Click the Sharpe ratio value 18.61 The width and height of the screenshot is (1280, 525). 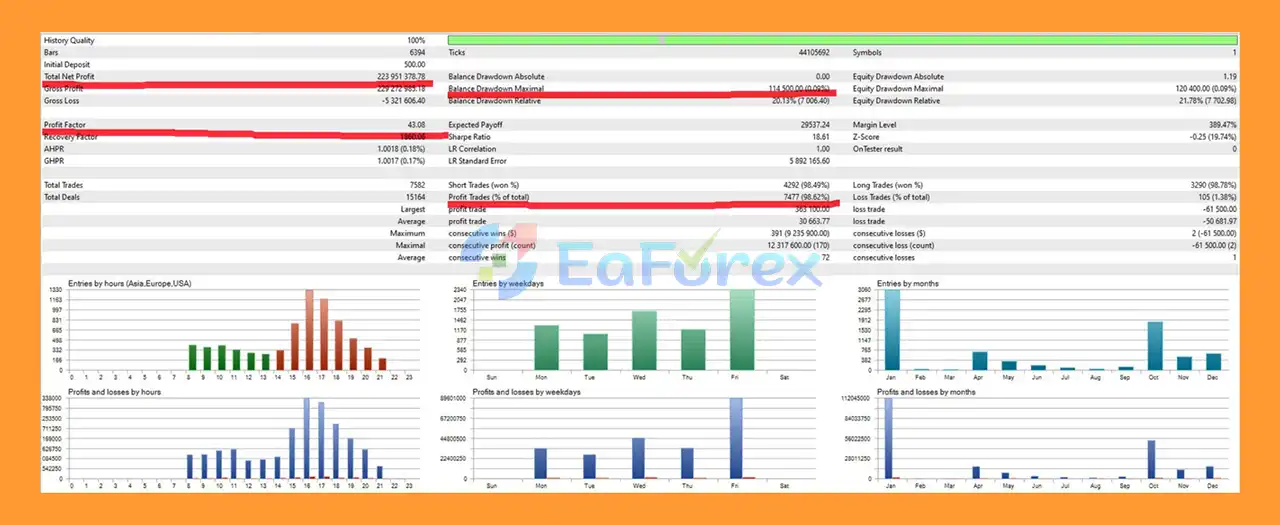pyautogui.click(x=821, y=136)
